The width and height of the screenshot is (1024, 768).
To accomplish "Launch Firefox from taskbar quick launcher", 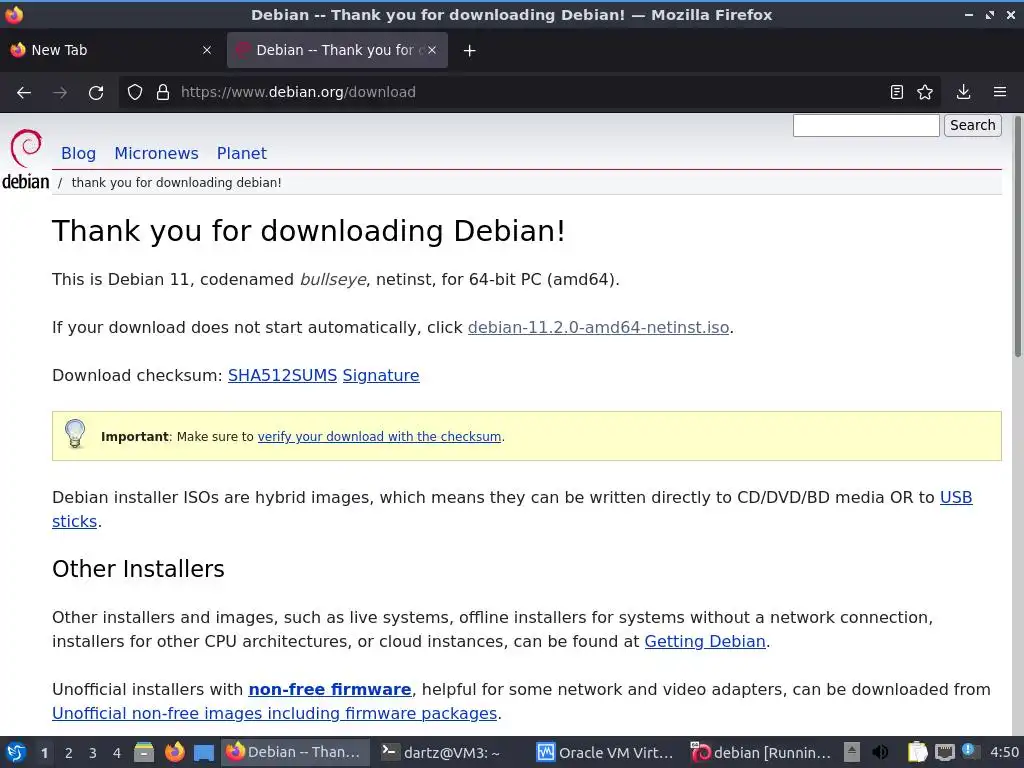I will pyautogui.click(x=174, y=752).
